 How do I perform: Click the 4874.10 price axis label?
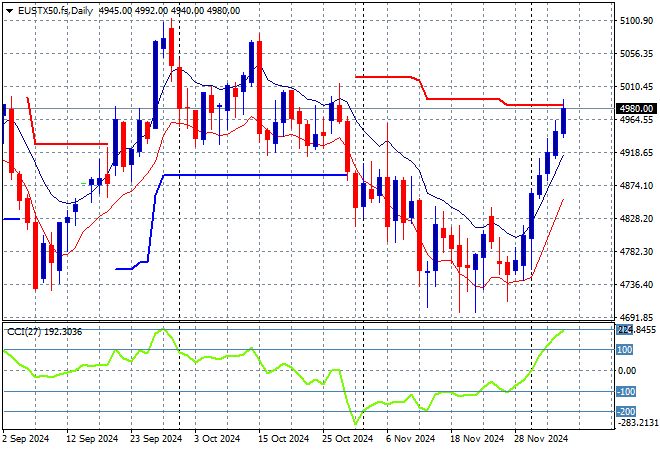pos(636,186)
